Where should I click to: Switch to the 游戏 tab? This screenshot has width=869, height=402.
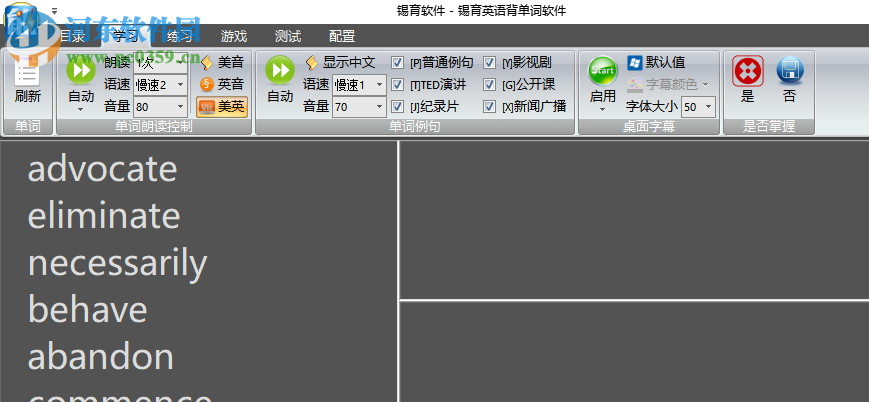pos(234,37)
